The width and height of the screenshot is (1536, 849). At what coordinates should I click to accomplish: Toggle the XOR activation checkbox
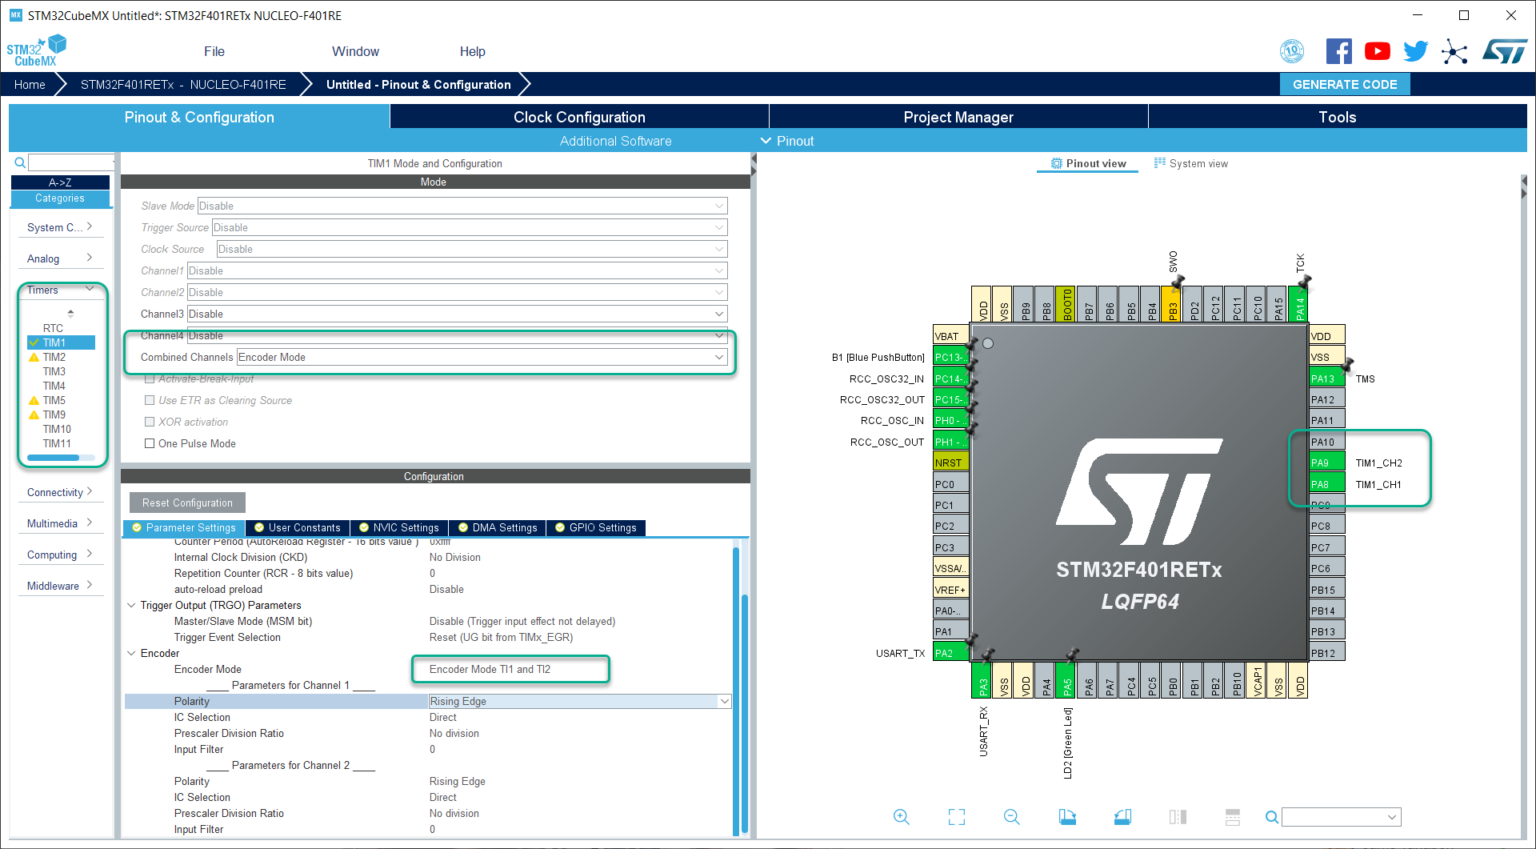[x=150, y=422]
